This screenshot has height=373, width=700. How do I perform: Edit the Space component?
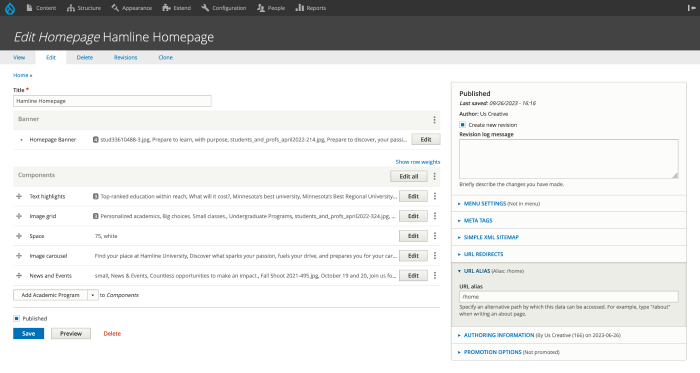(x=413, y=236)
